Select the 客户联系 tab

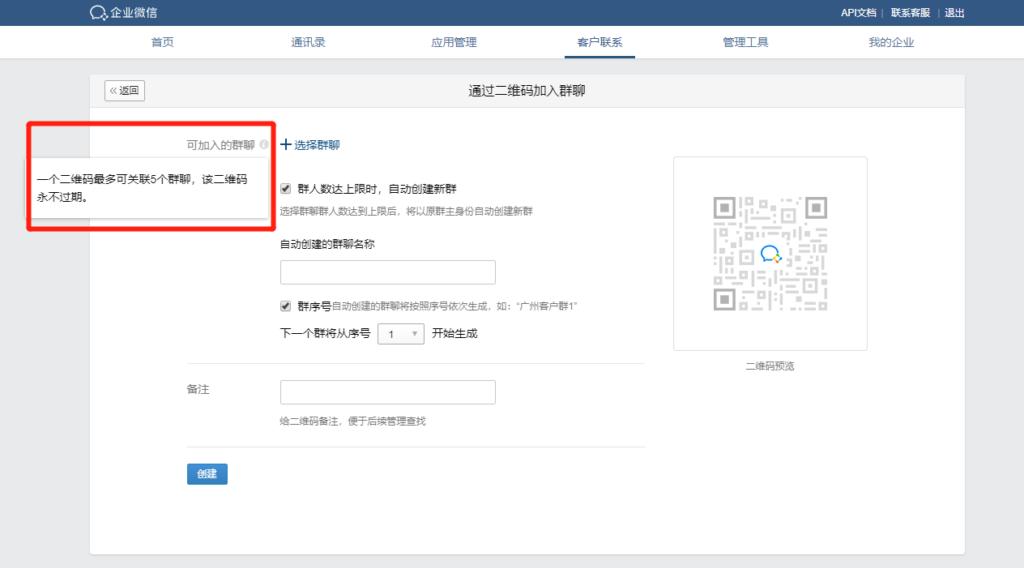(x=599, y=42)
